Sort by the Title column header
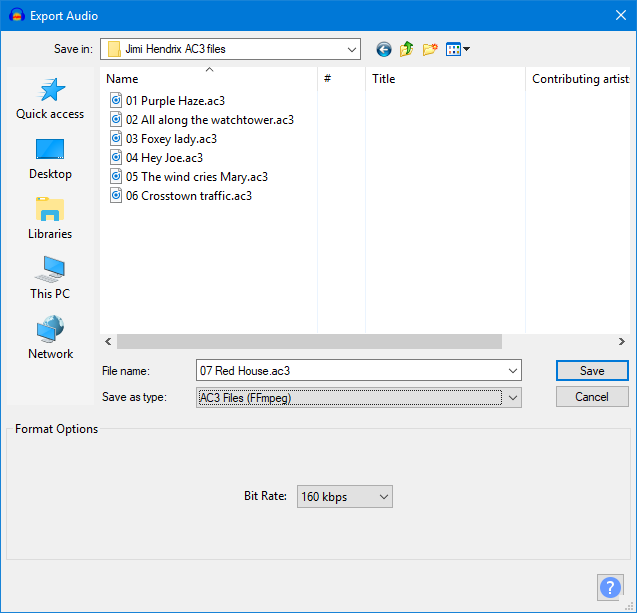This screenshot has width=637, height=613. 445,78
